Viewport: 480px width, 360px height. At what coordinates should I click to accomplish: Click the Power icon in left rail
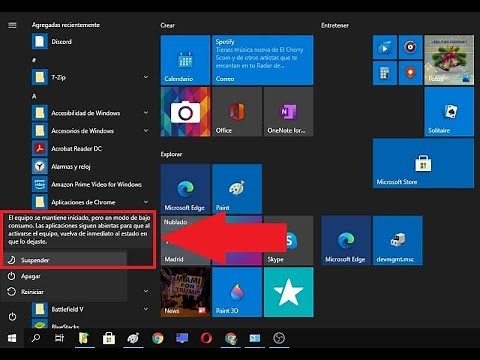(12, 316)
